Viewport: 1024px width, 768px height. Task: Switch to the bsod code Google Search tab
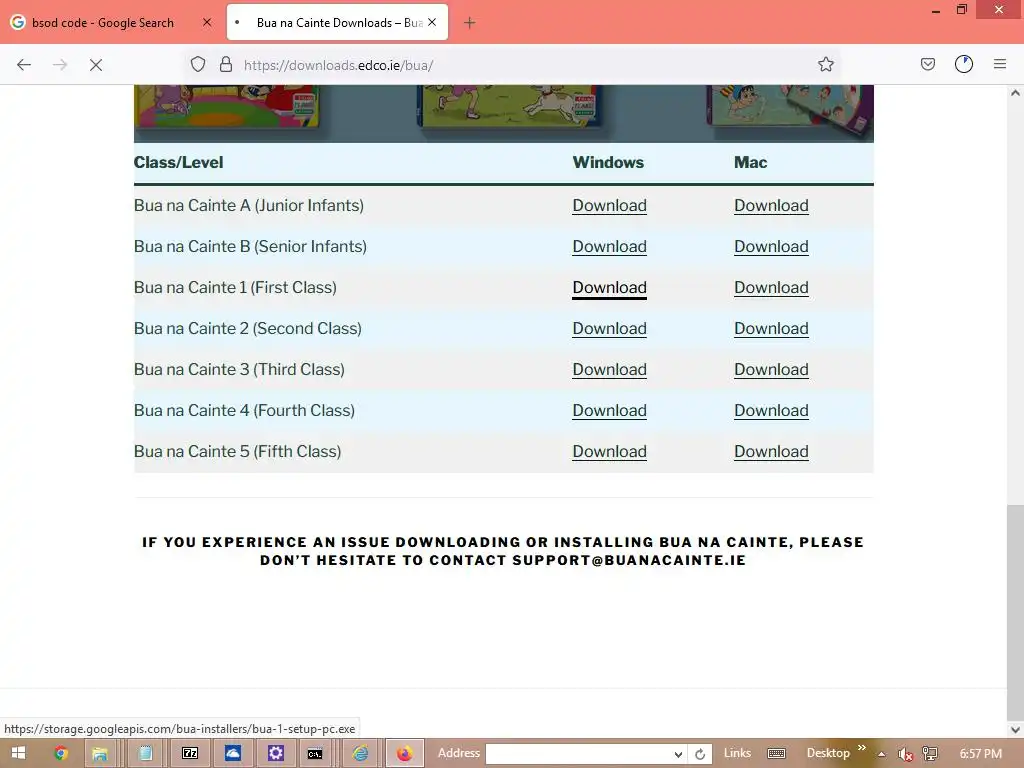point(103,23)
